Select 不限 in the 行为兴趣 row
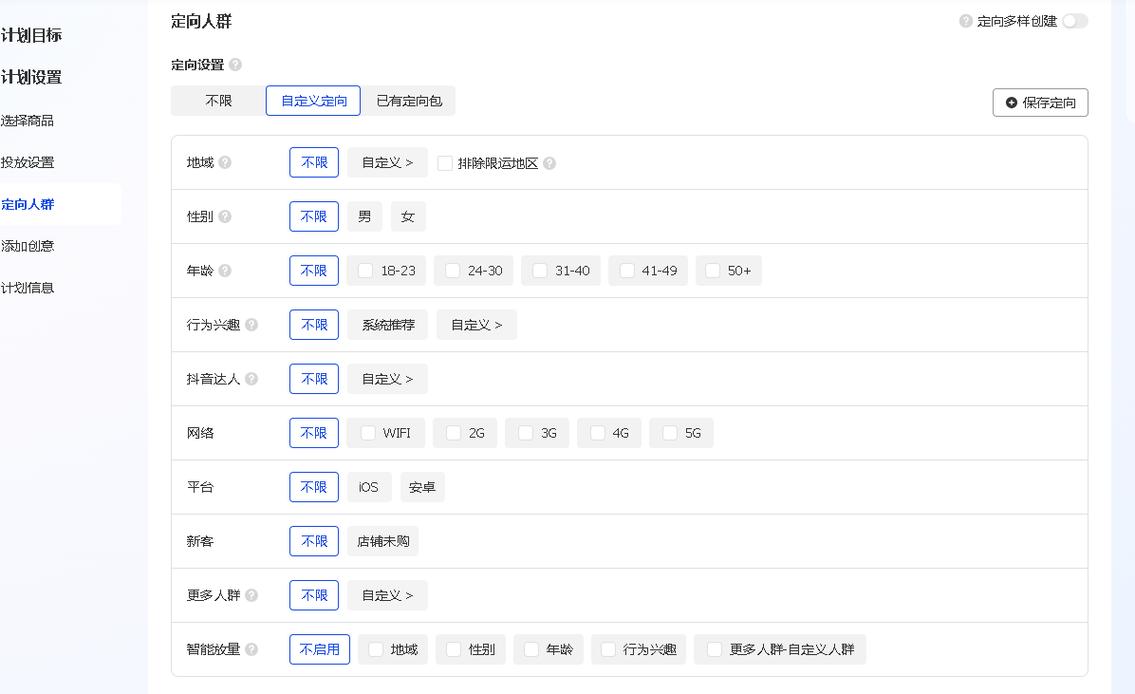1135x694 pixels. [314, 325]
